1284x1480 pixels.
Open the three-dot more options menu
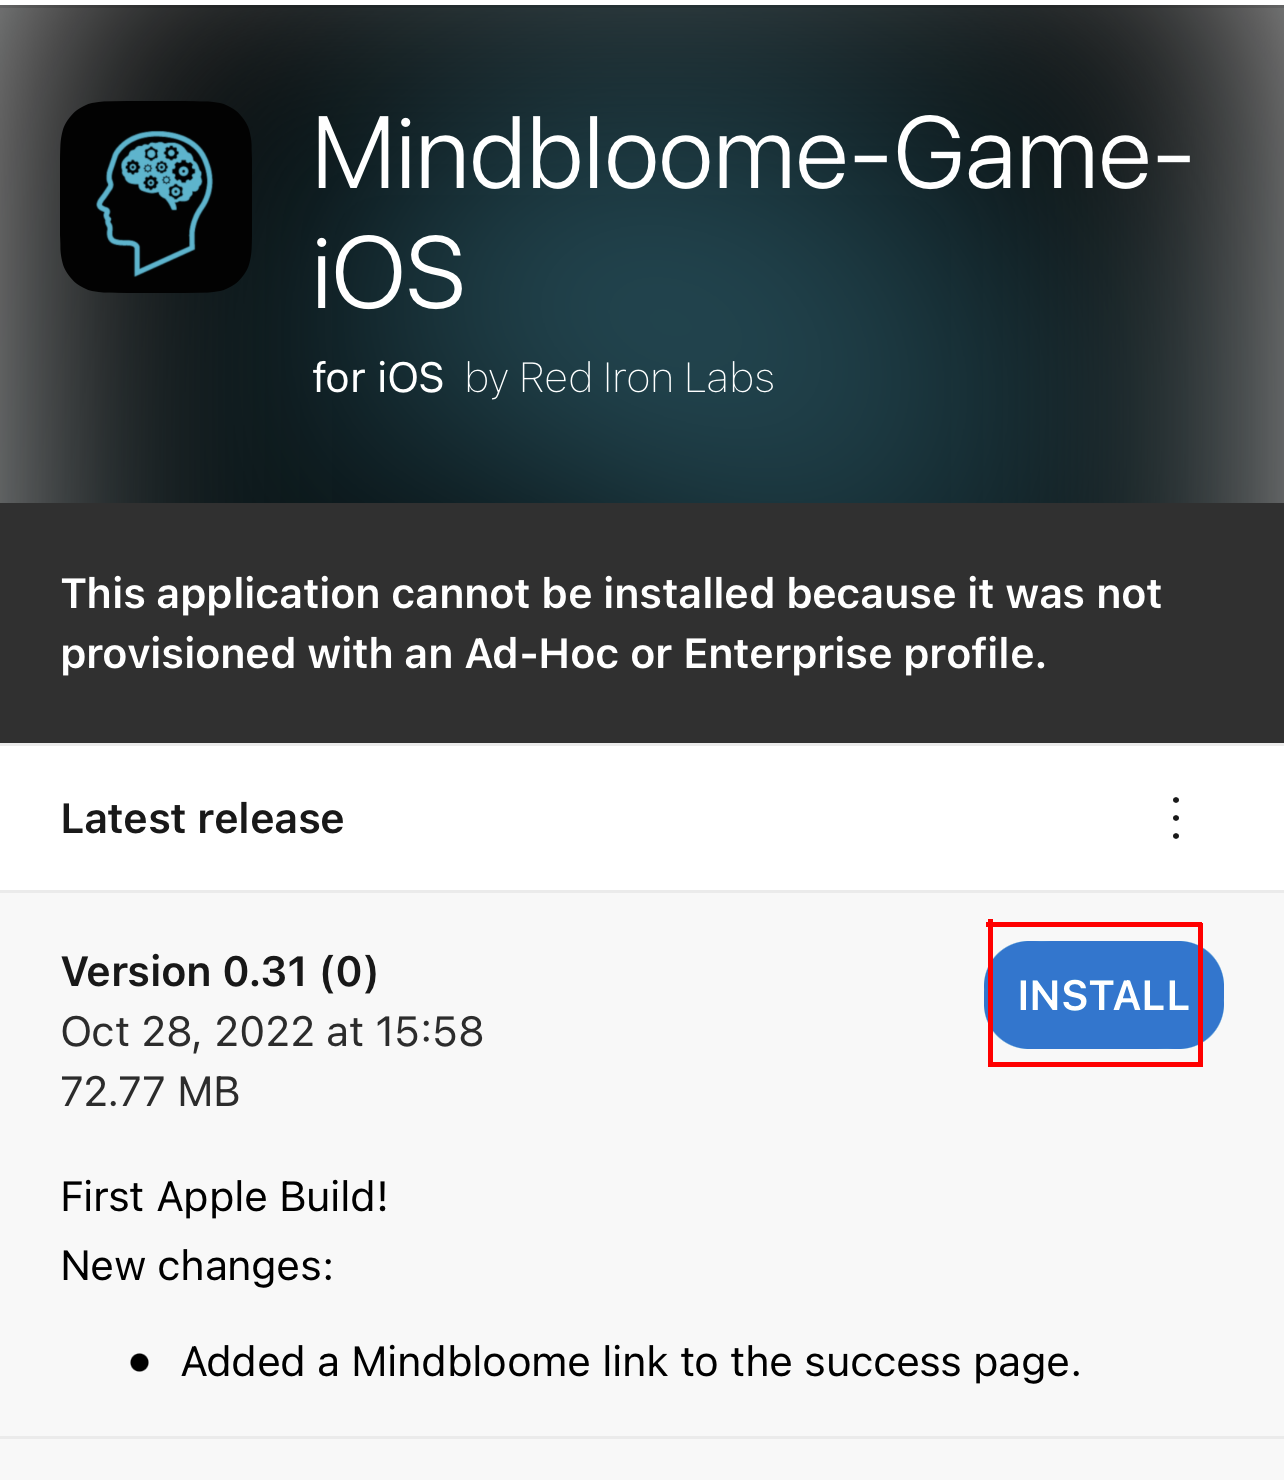(1176, 818)
